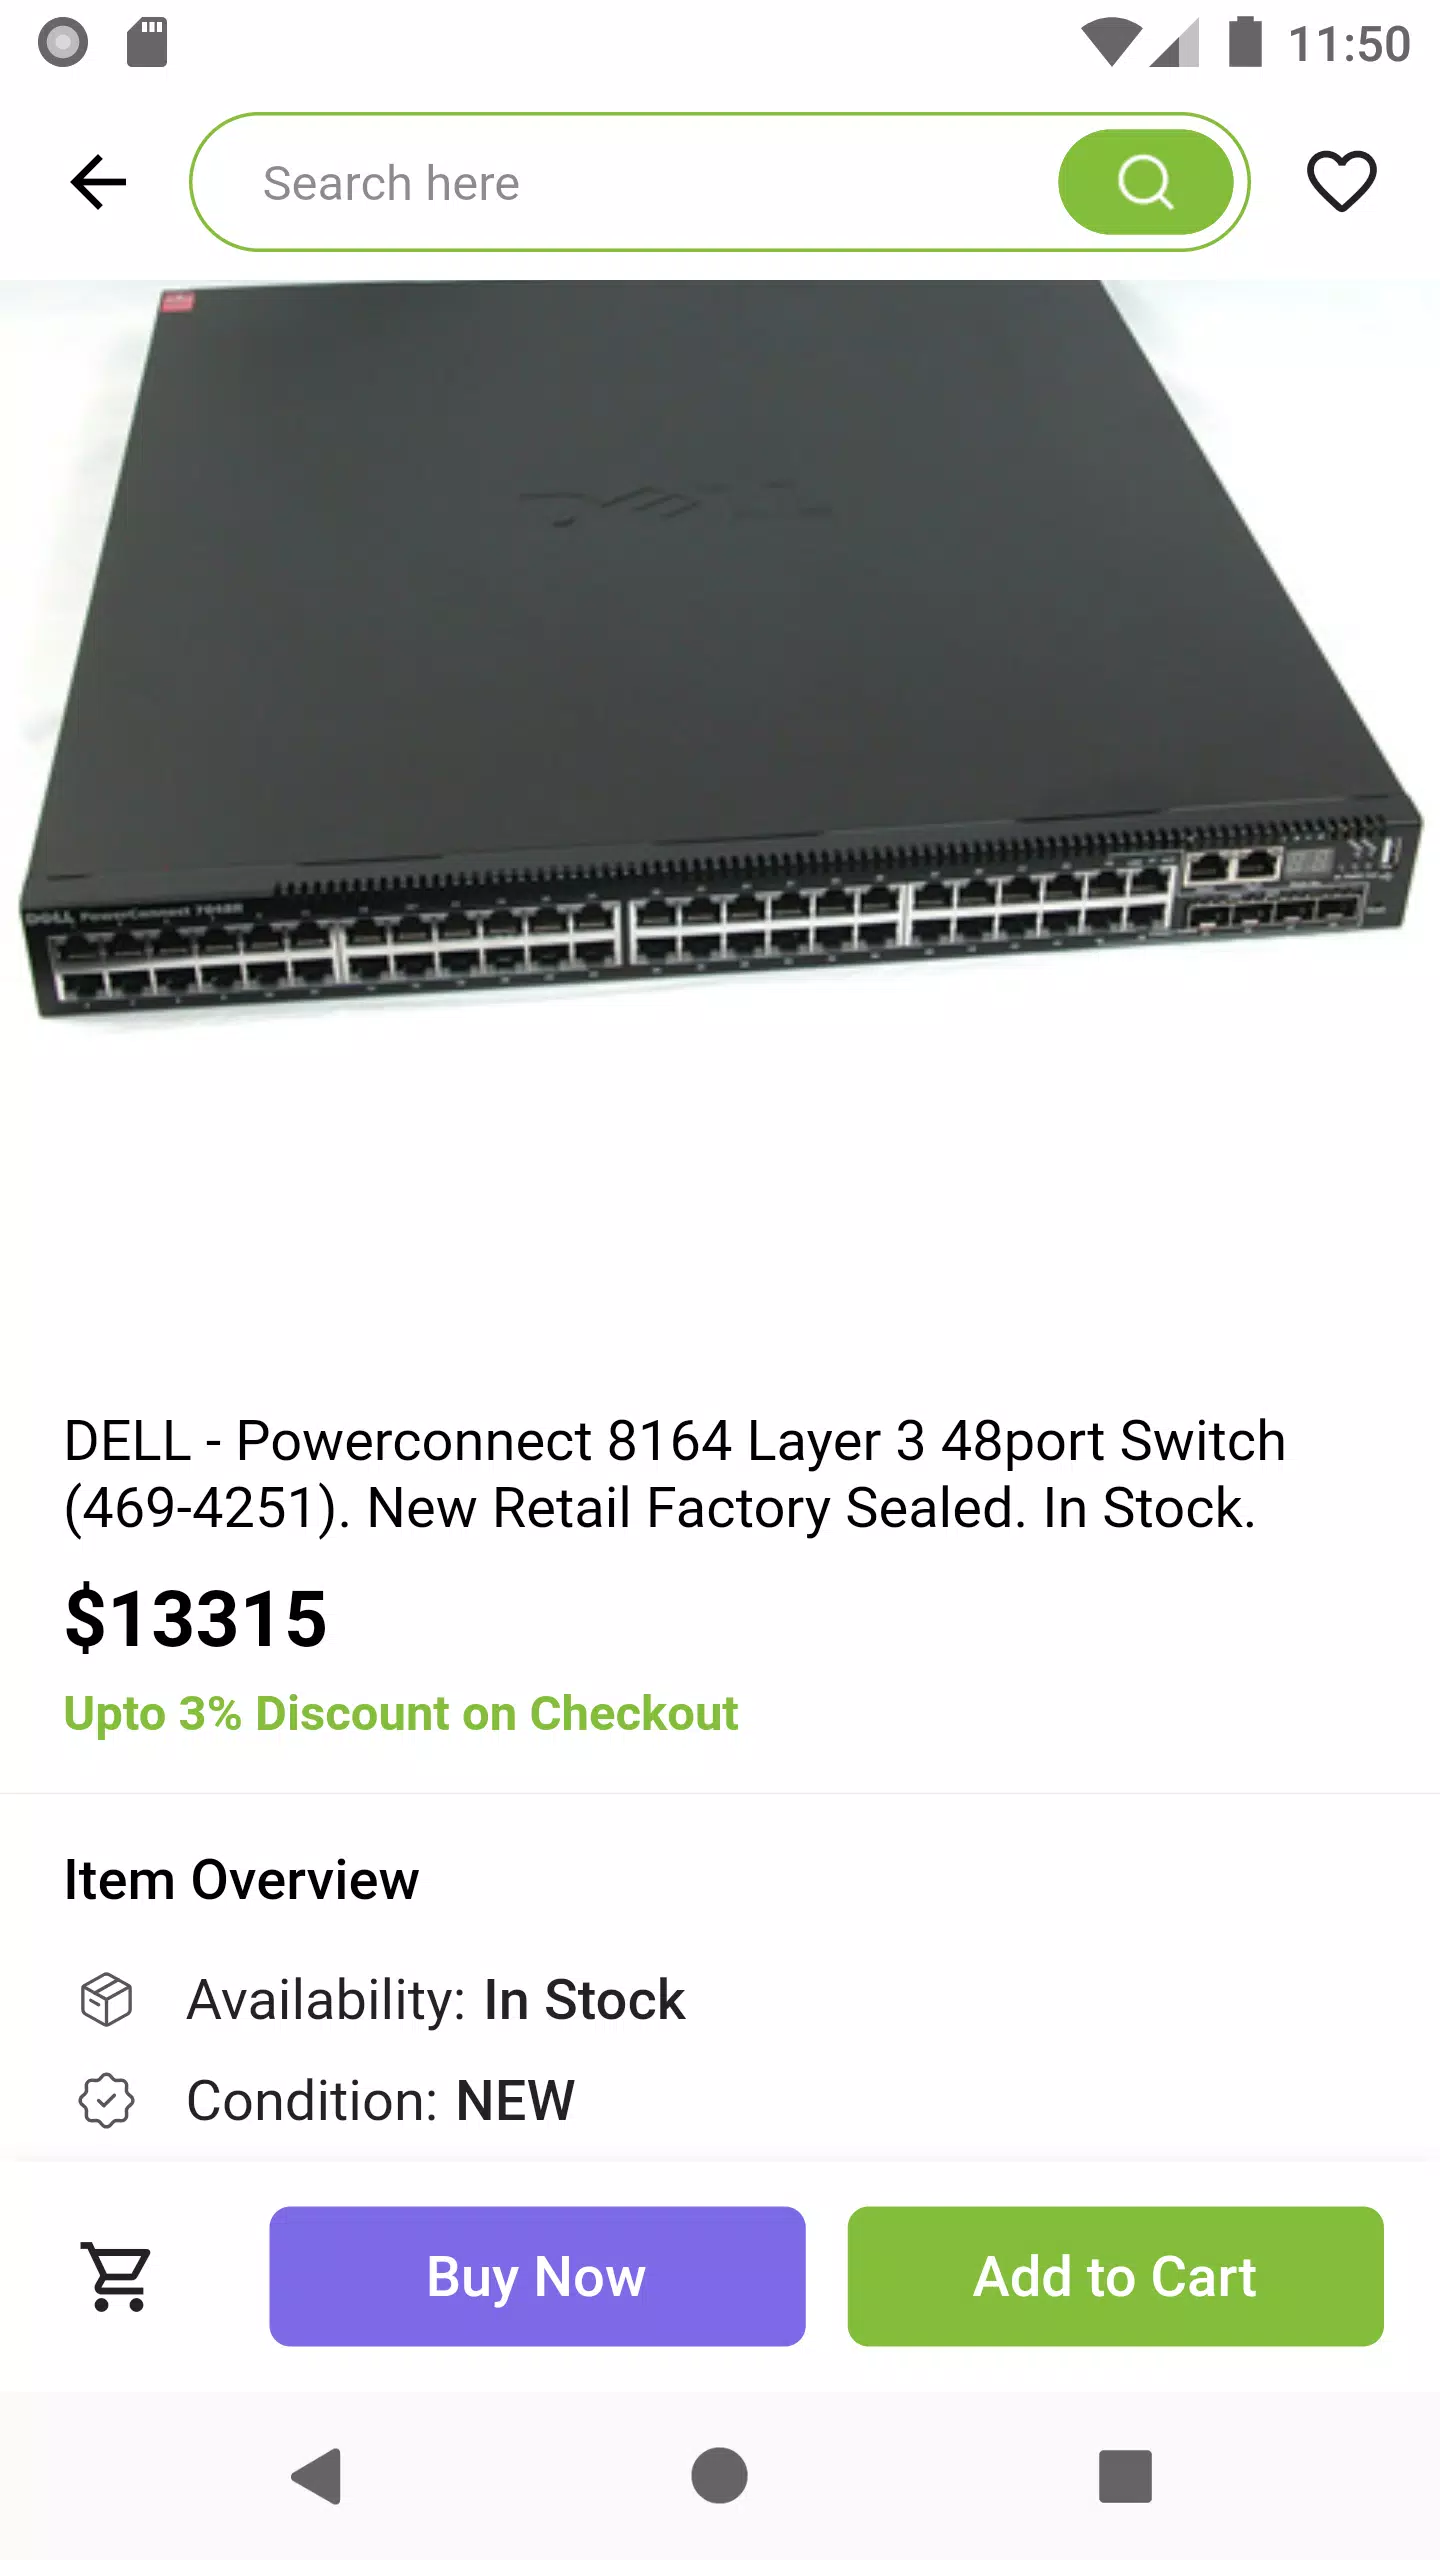Screen dimensions: 1440x2560
Task: Tap the back arrow icon
Action: (98, 182)
